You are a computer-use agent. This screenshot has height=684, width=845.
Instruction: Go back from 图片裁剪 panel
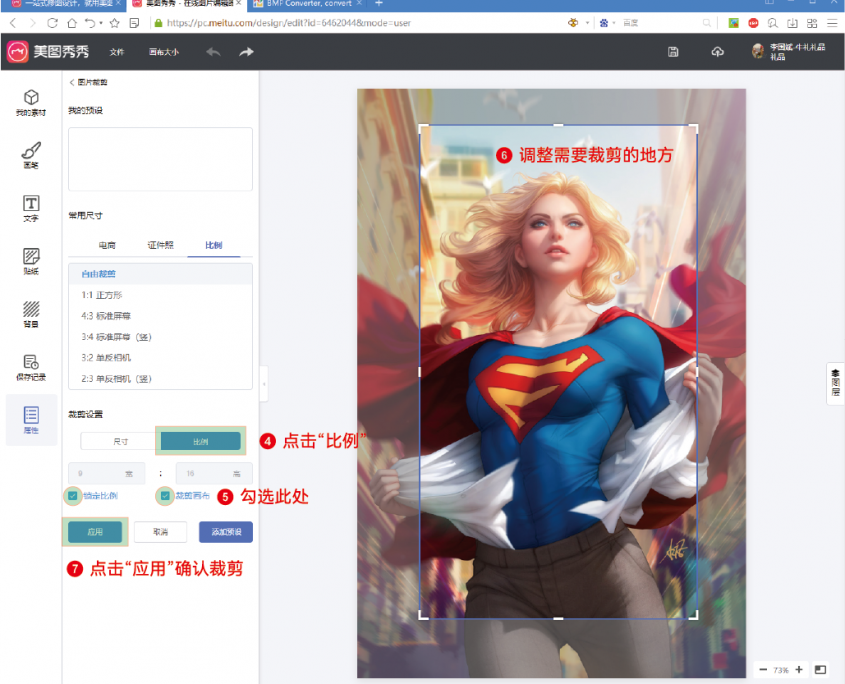(73, 82)
